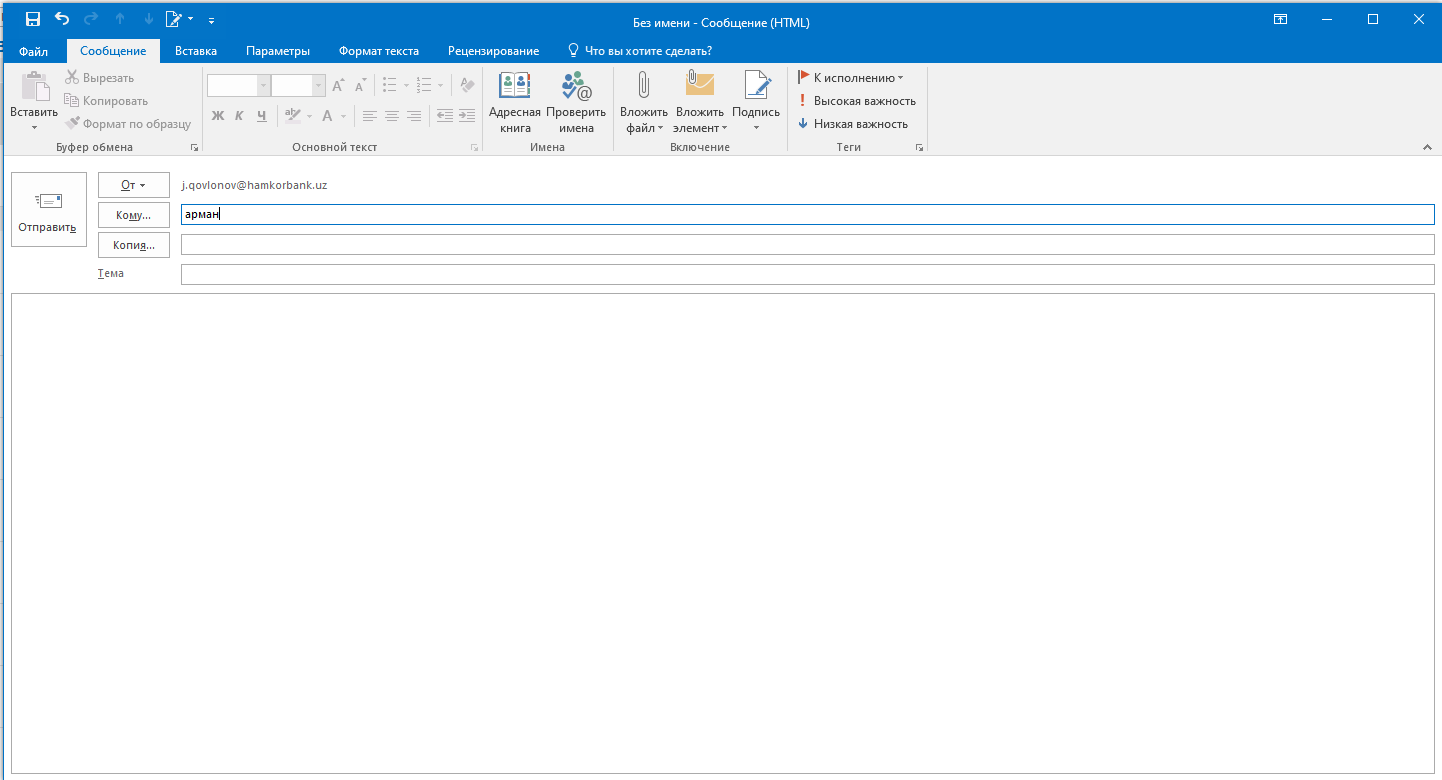Run Проверить имена

tap(576, 102)
